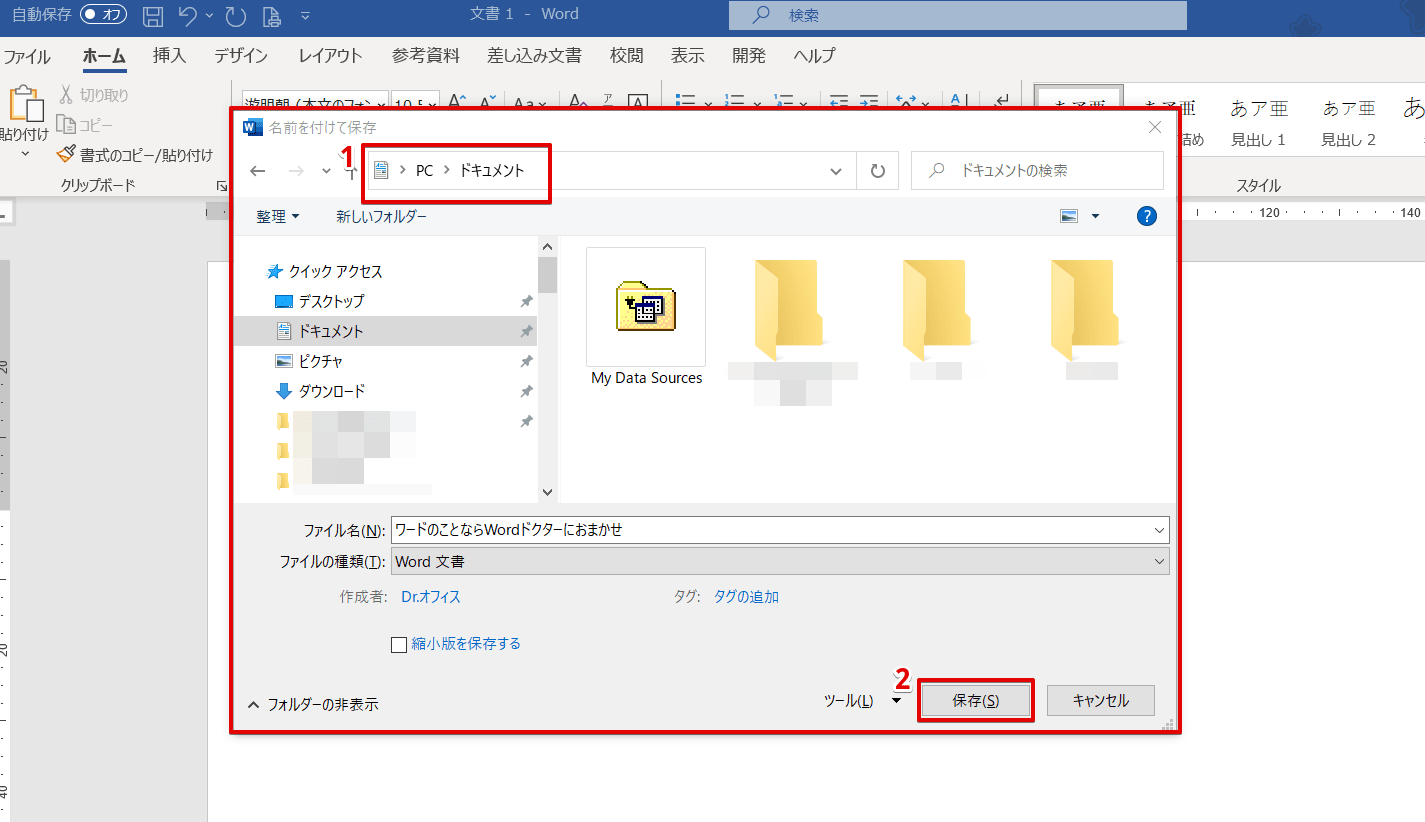Open recent locations dropdown in save dialog
This screenshot has width=1425, height=822.
point(326,171)
